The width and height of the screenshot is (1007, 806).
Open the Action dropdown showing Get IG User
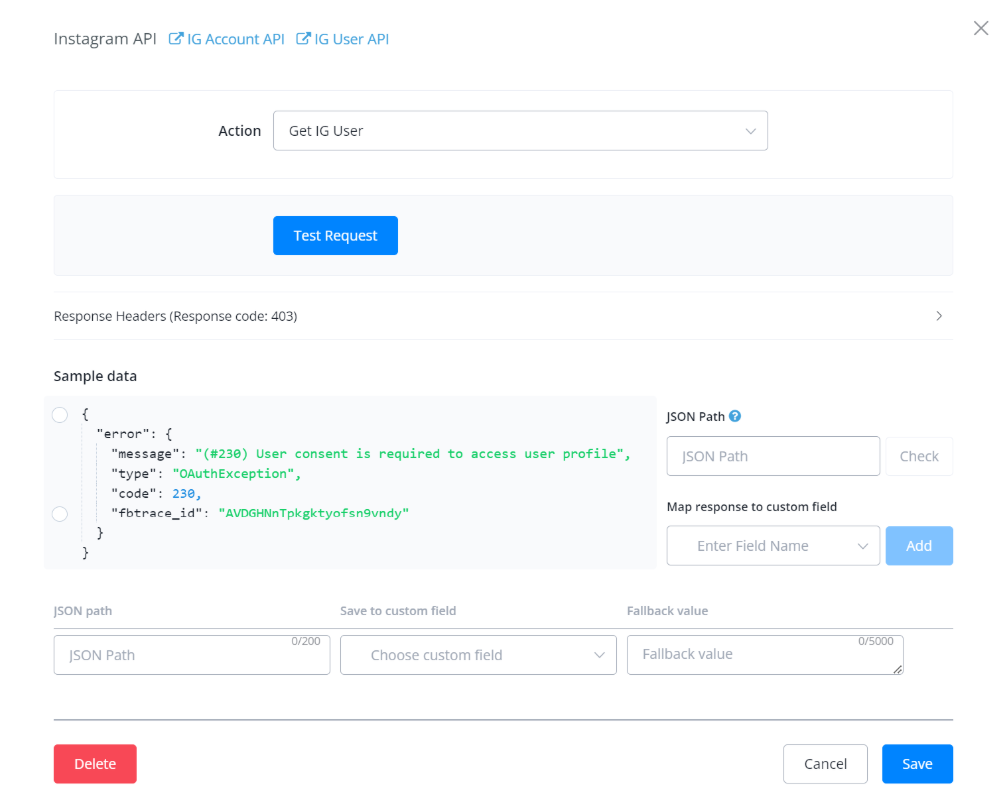tap(520, 131)
